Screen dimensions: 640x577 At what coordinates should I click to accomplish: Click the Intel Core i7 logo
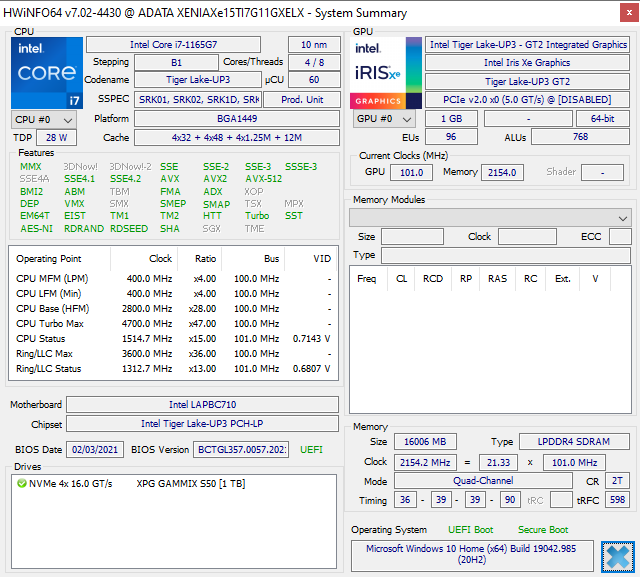[47, 72]
